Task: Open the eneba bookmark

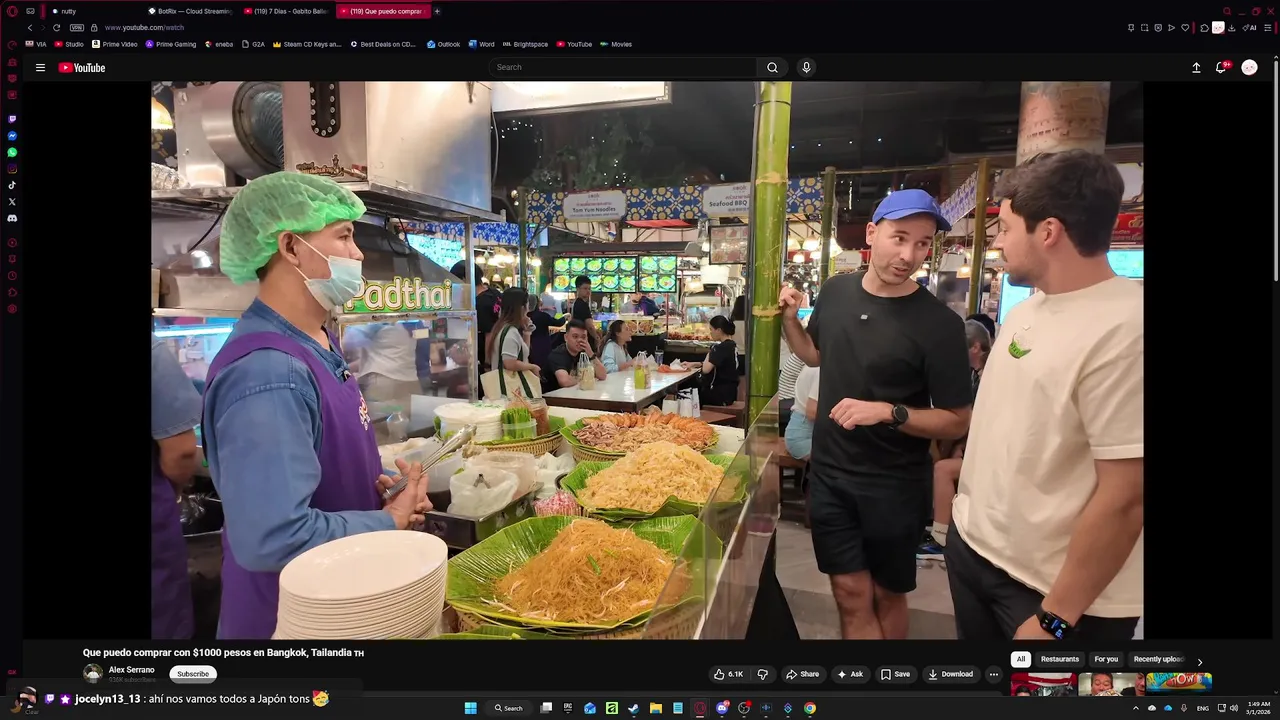Action: coord(219,44)
